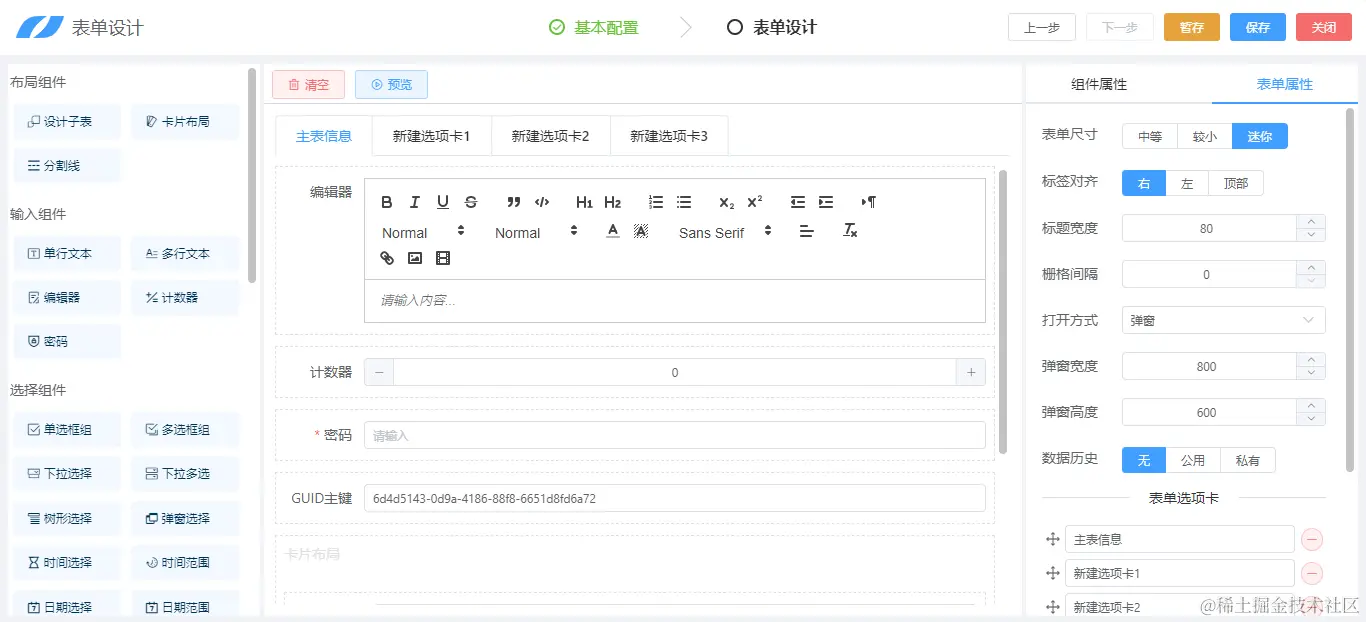Image resolution: width=1366 pixels, height=622 pixels.
Task: Increase 标题宽度 using the up stepper arrow
Action: click(x=1310, y=222)
